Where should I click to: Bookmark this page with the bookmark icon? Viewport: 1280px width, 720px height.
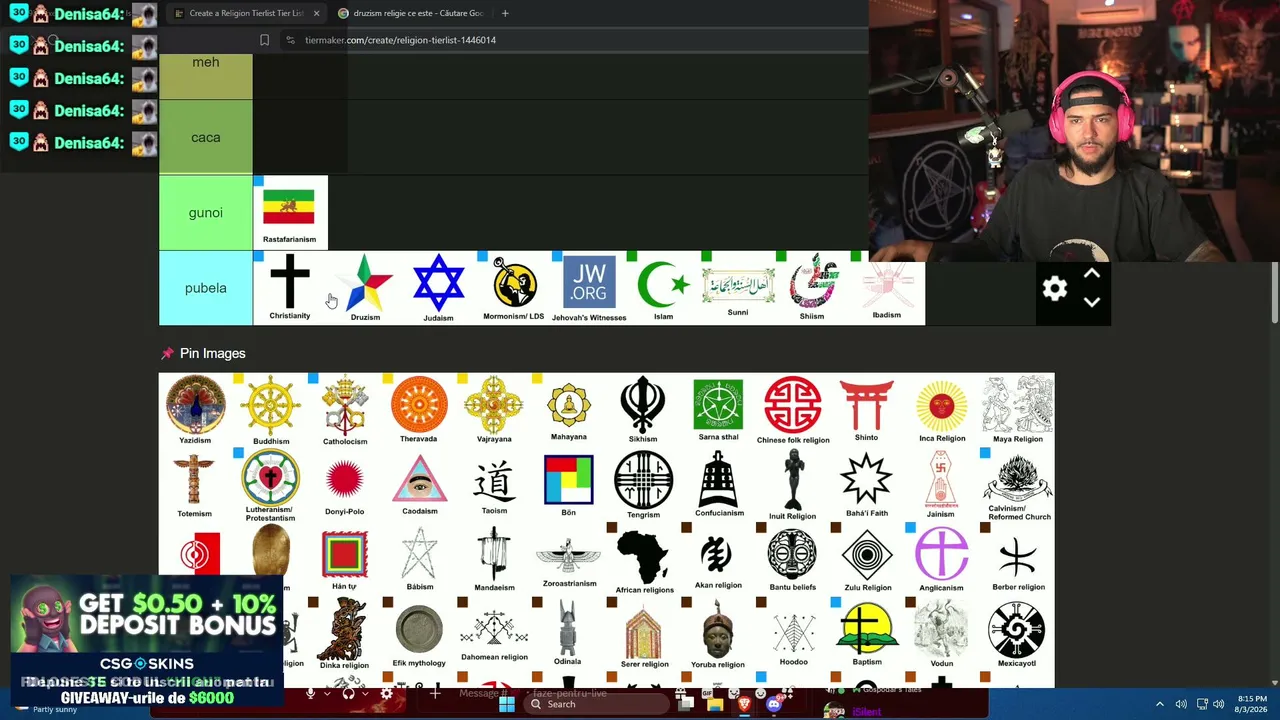click(264, 40)
